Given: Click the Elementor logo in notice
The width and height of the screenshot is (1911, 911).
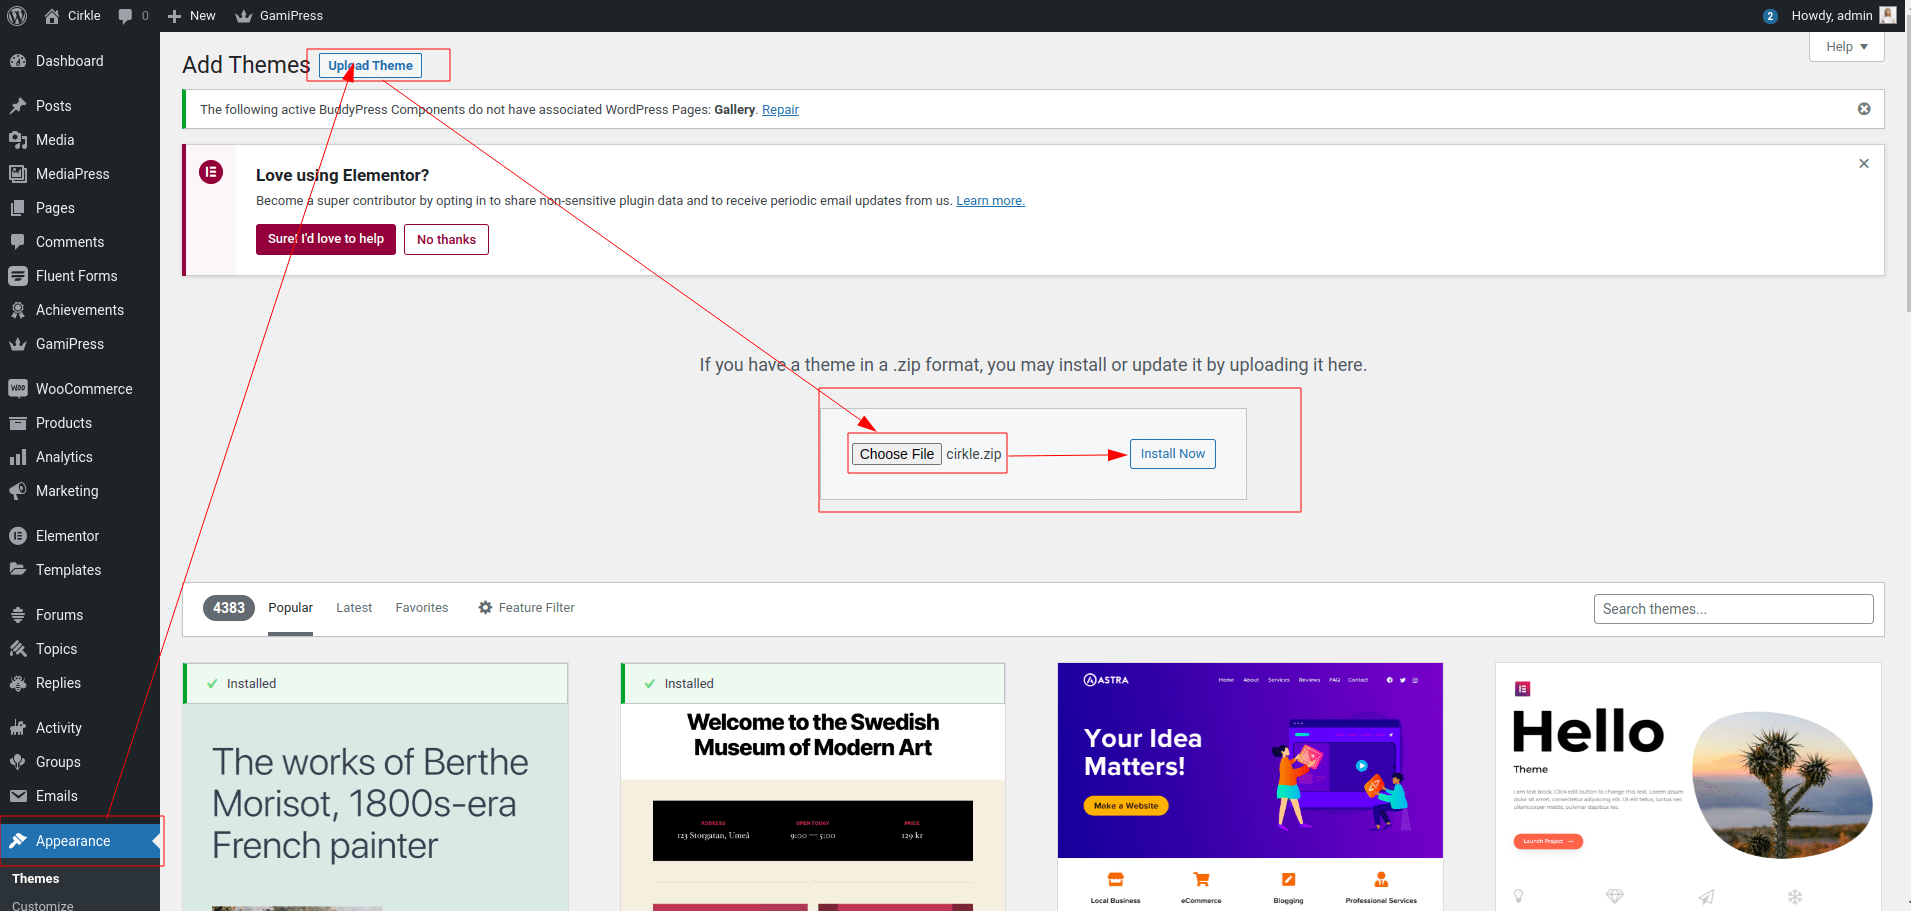Looking at the screenshot, I should click(x=211, y=172).
